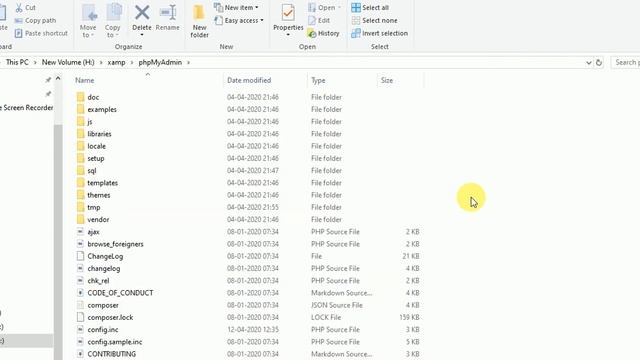Click the Delete X icon

tap(142, 12)
